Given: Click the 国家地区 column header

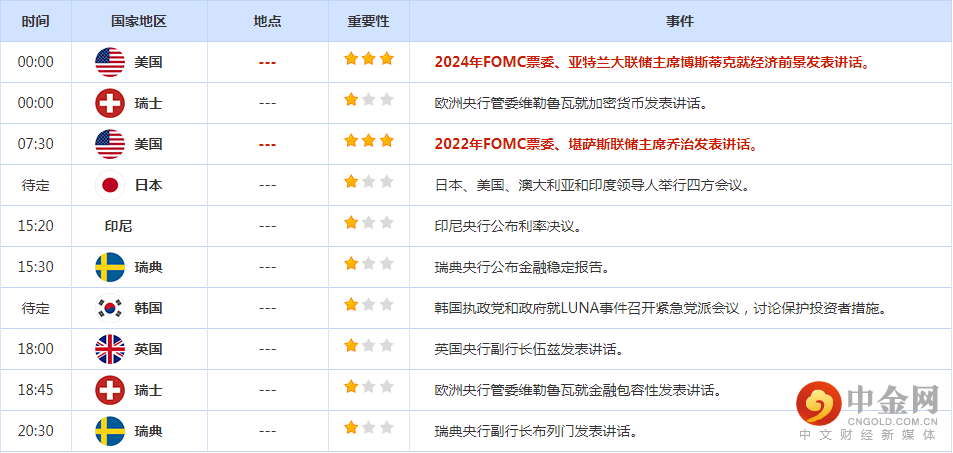Looking at the screenshot, I should [x=139, y=21].
